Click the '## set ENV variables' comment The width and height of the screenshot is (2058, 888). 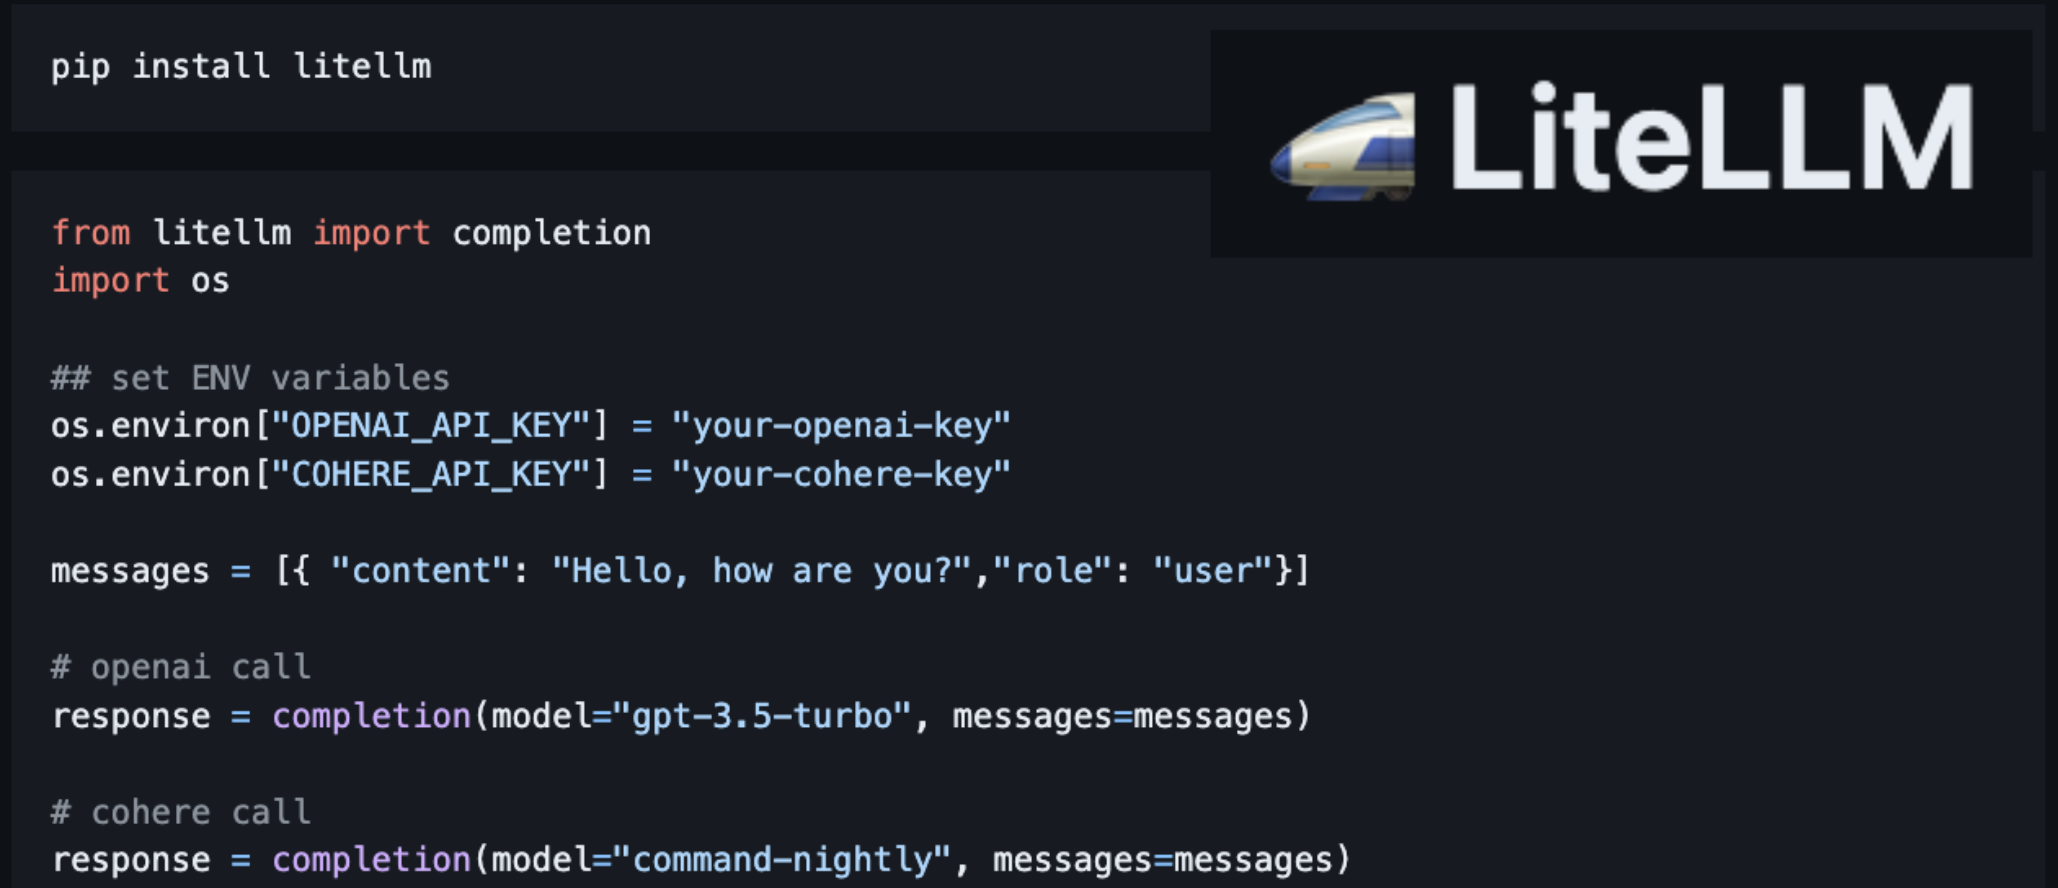pos(250,378)
